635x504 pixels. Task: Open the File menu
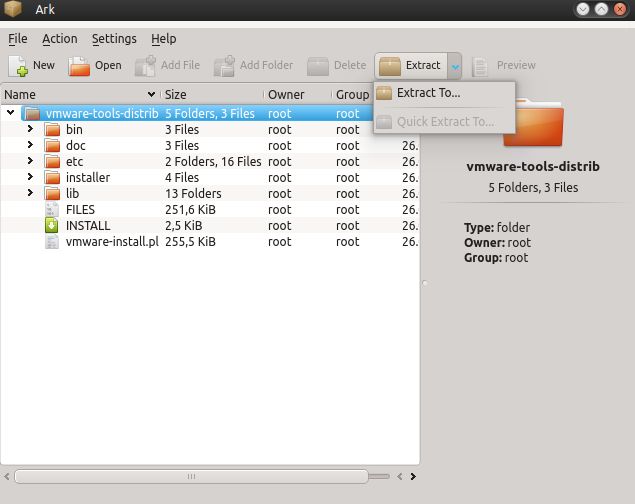click(x=18, y=39)
